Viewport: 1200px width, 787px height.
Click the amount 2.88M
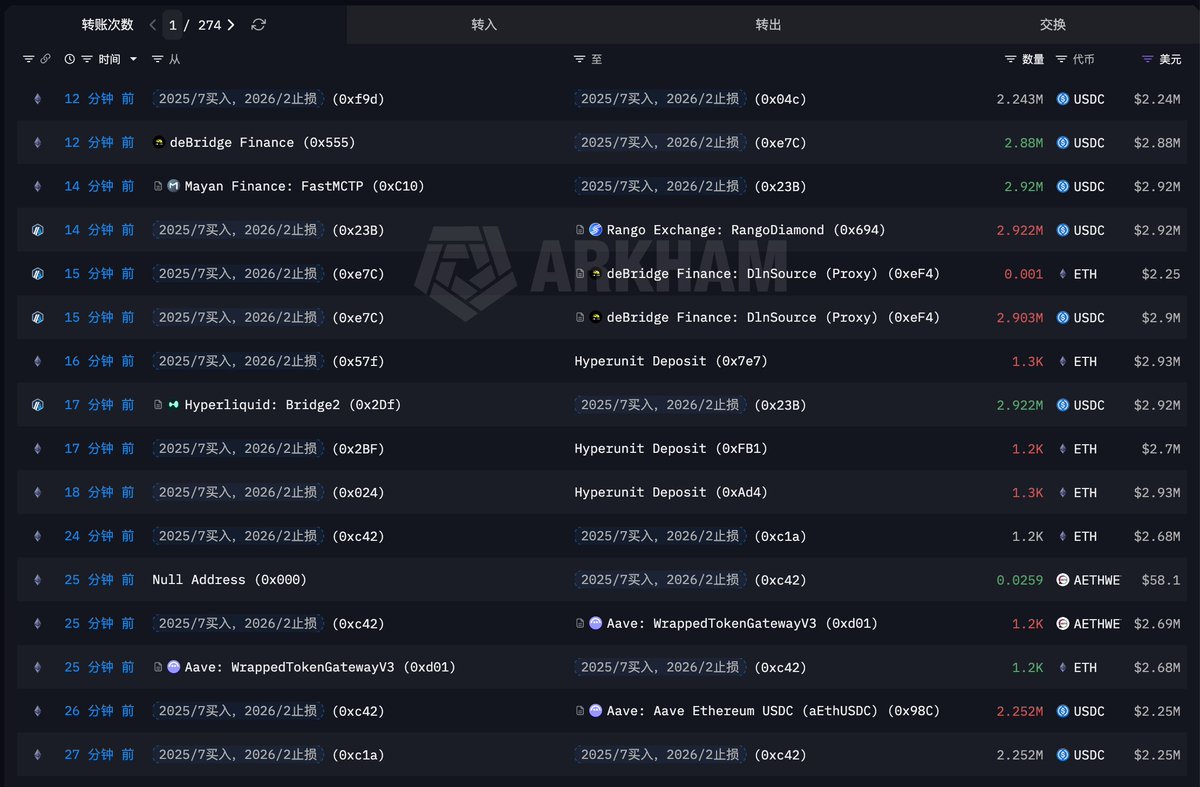point(1024,143)
